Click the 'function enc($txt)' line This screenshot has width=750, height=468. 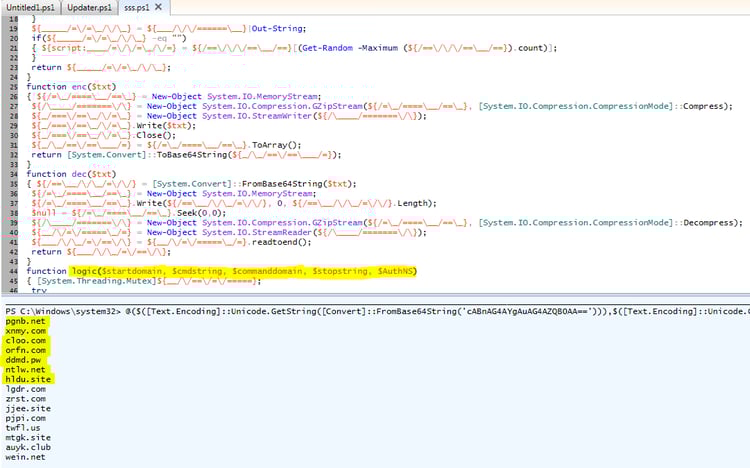(x=71, y=87)
